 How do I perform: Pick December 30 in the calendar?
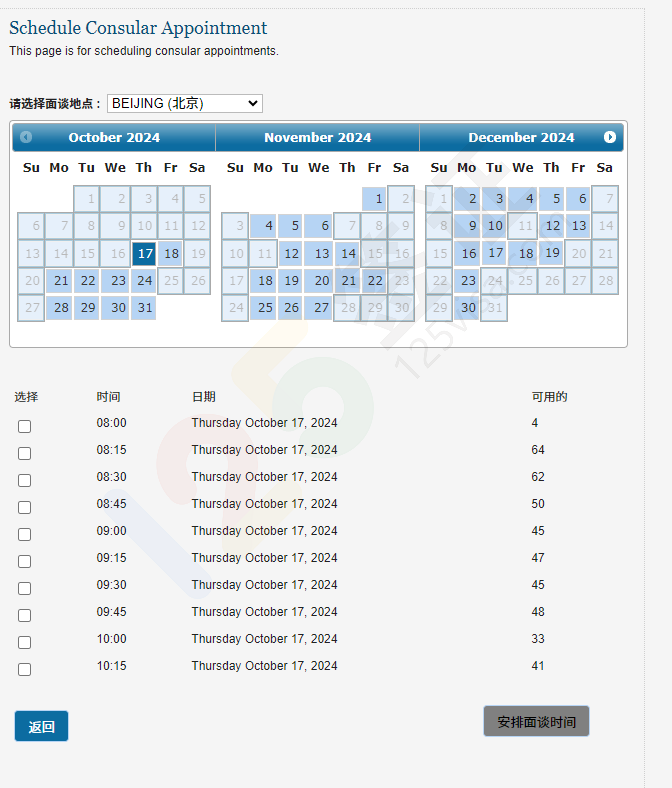coord(467,308)
